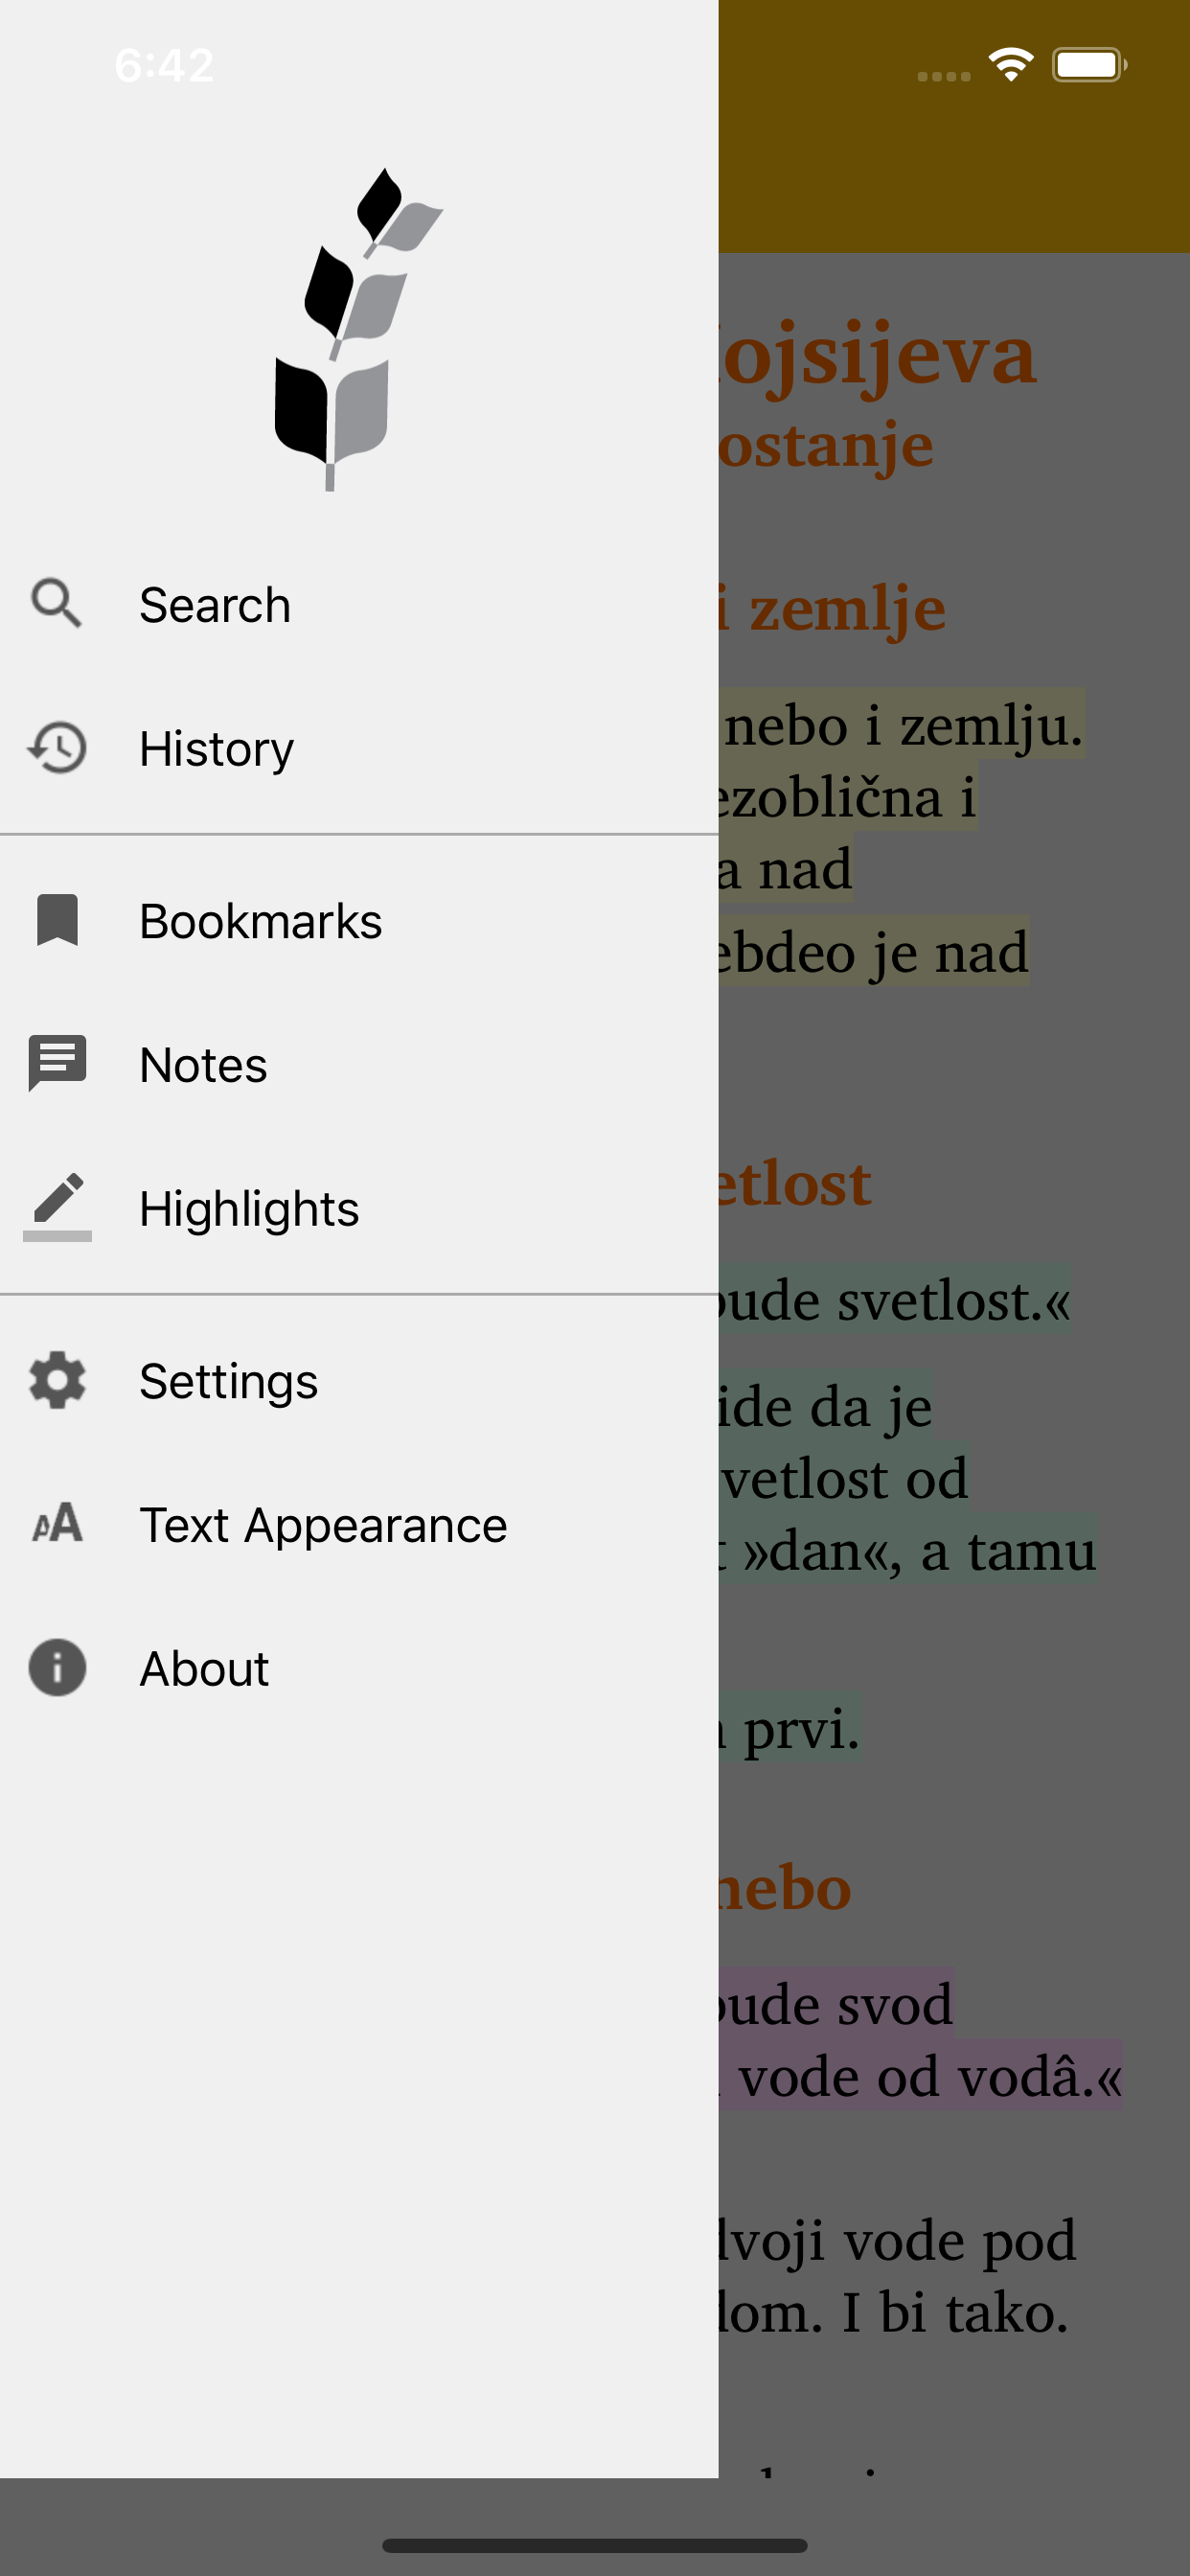Tap the magnifying glass Search icon
Screen dimensions: 1190x2576
57,604
